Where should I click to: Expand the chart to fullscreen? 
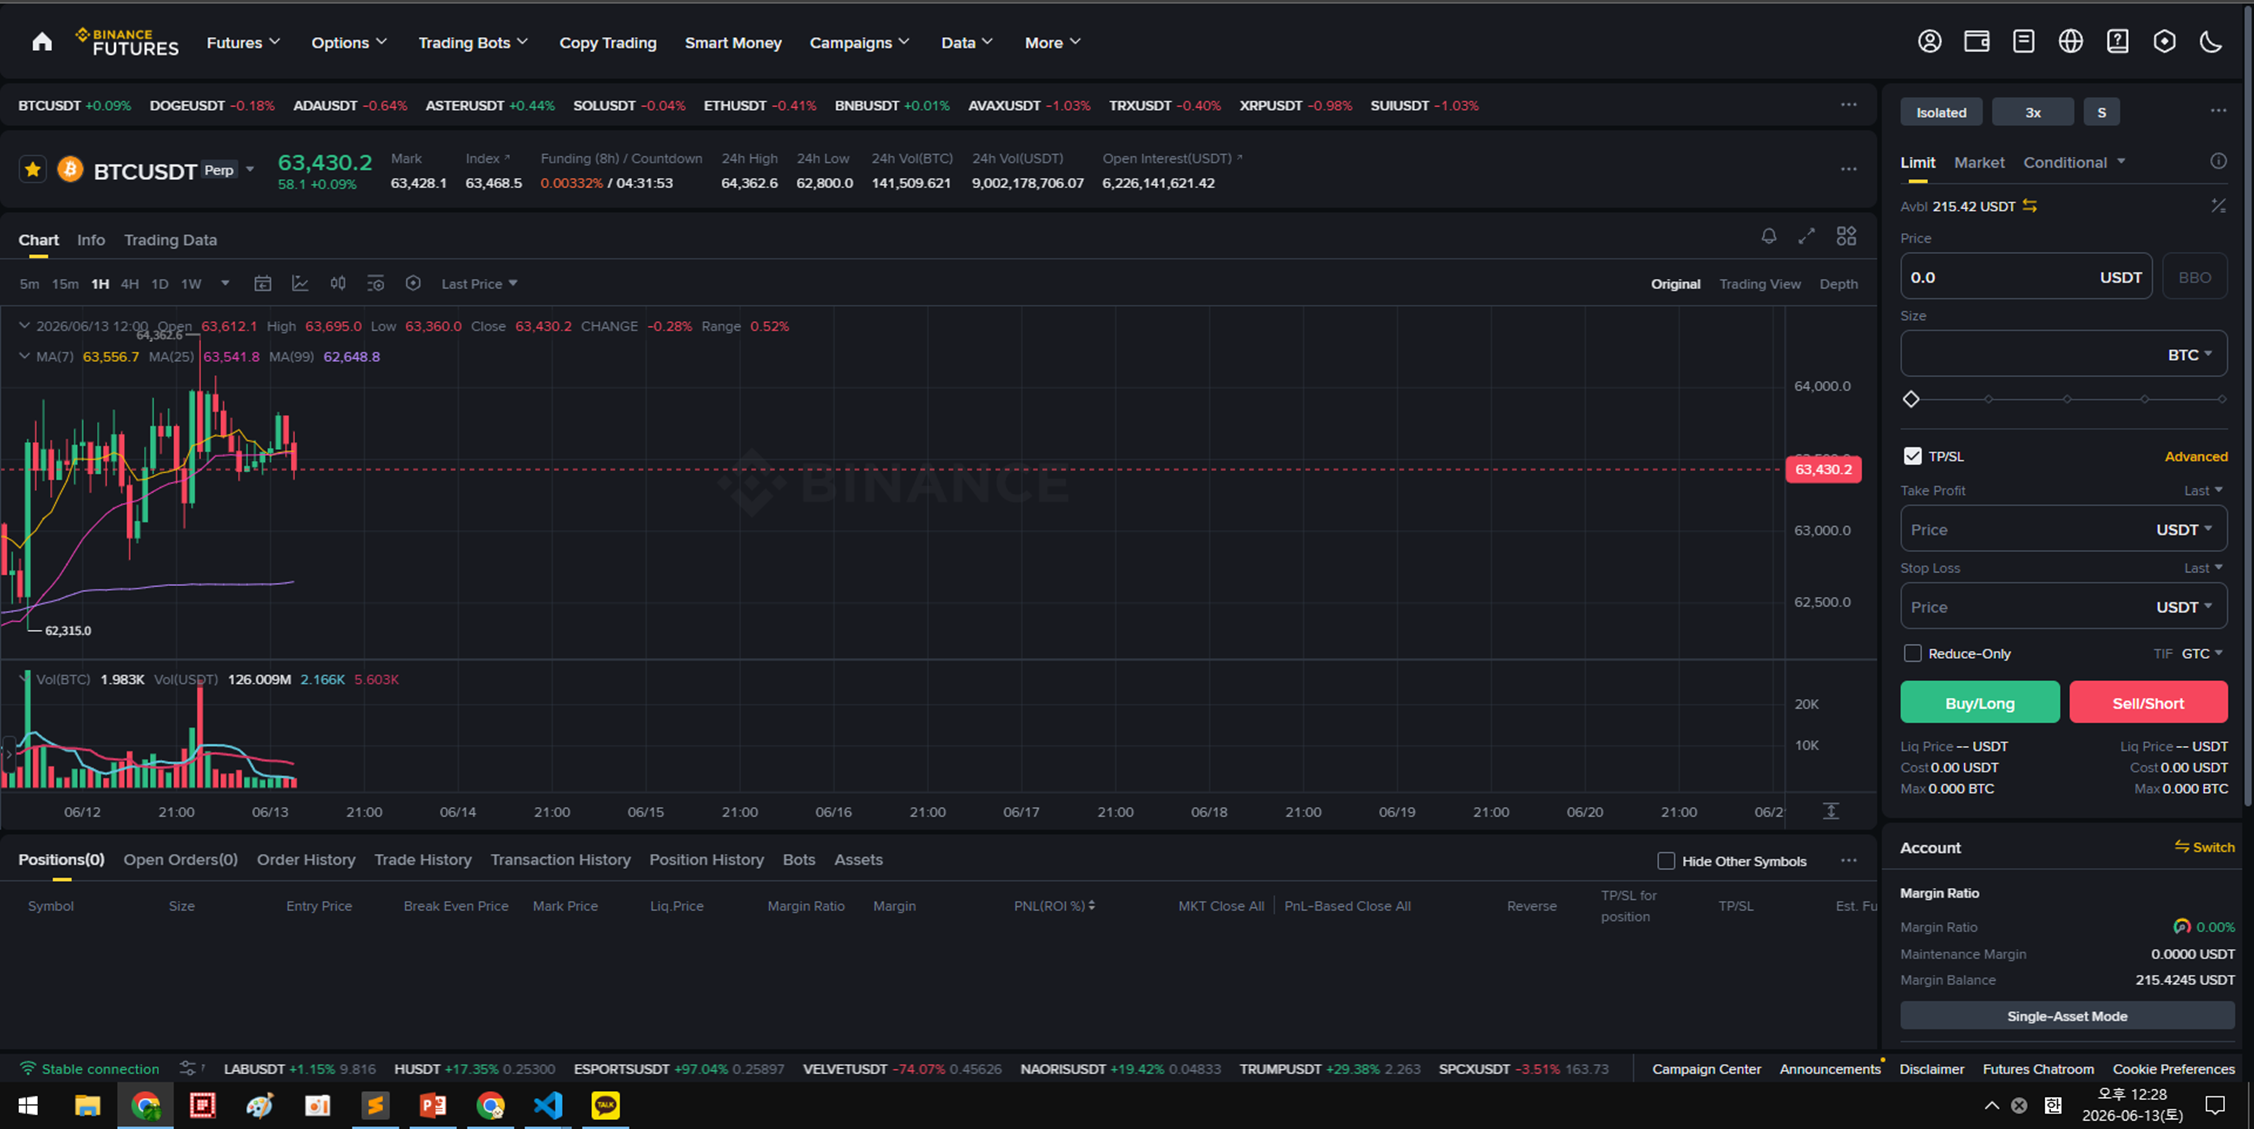pos(1806,236)
